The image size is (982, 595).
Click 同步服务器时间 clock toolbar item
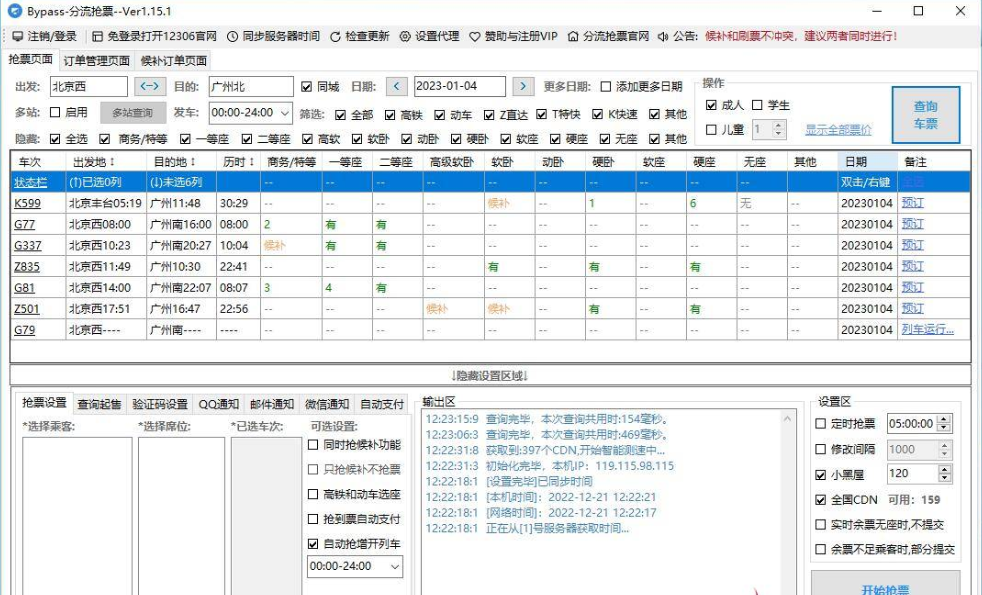[x=273, y=36]
